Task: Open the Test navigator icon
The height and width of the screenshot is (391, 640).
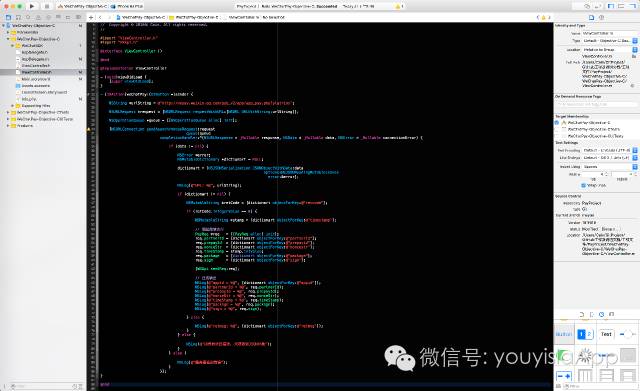Action: tap(48, 17)
